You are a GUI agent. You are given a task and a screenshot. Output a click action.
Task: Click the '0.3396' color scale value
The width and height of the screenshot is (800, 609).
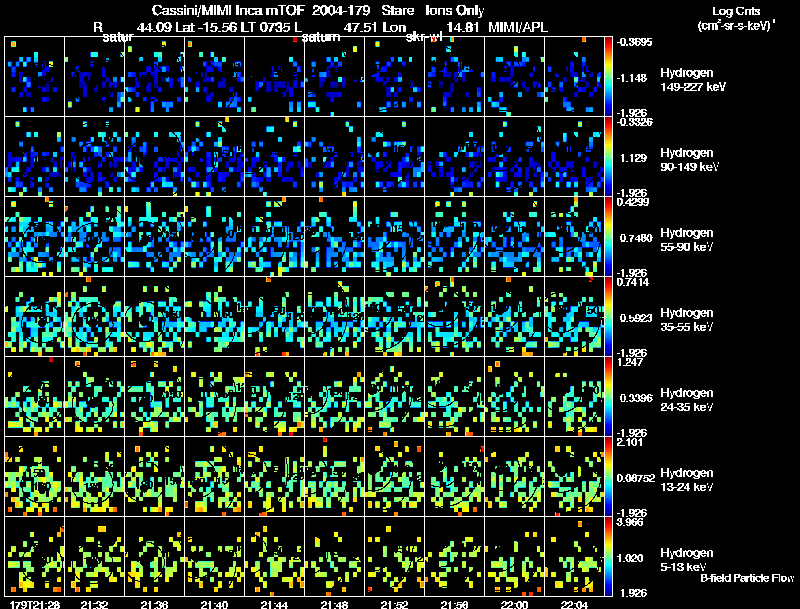click(636, 398)
